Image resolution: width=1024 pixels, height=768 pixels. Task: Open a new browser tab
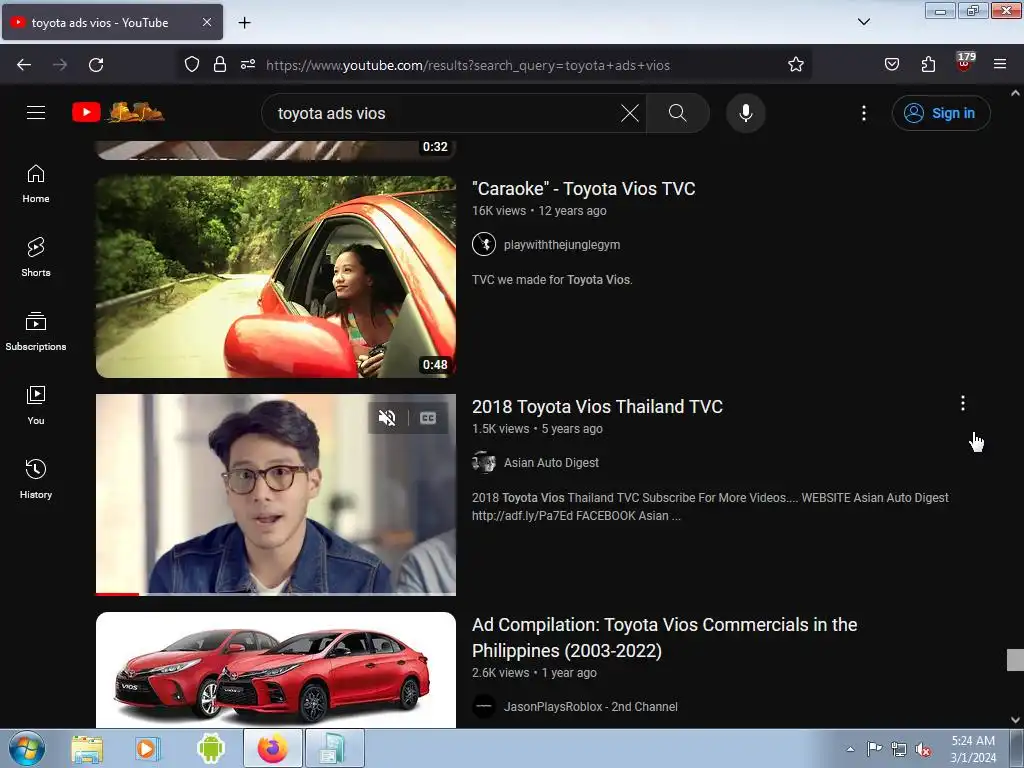pyautogui.click(x=244, y=23)
